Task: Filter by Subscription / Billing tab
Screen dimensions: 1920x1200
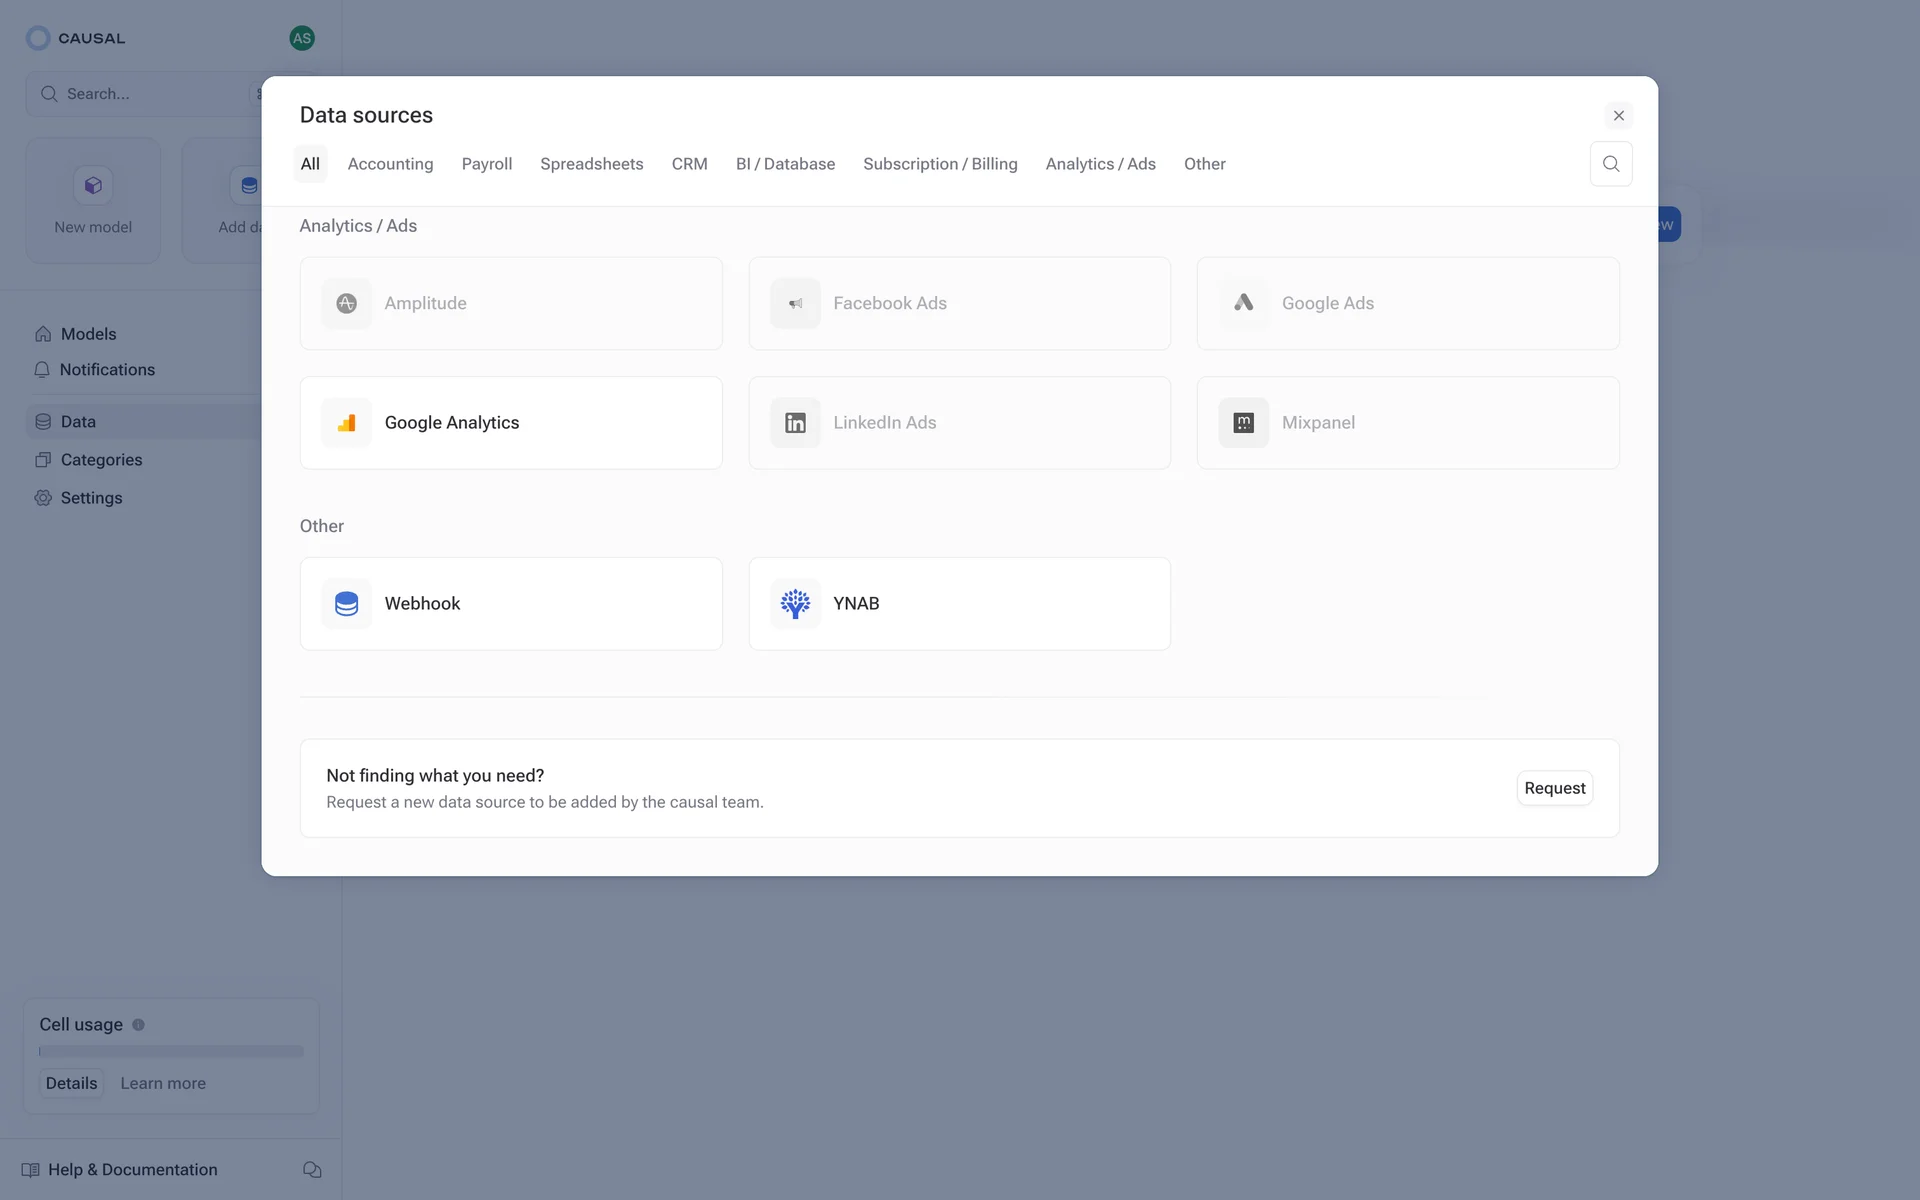Action: coord(939,164)
